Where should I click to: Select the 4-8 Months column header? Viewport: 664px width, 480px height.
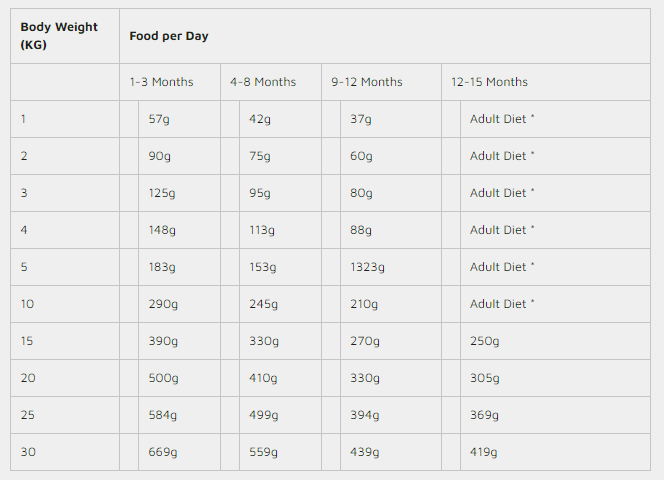click(x=263, y=82)
